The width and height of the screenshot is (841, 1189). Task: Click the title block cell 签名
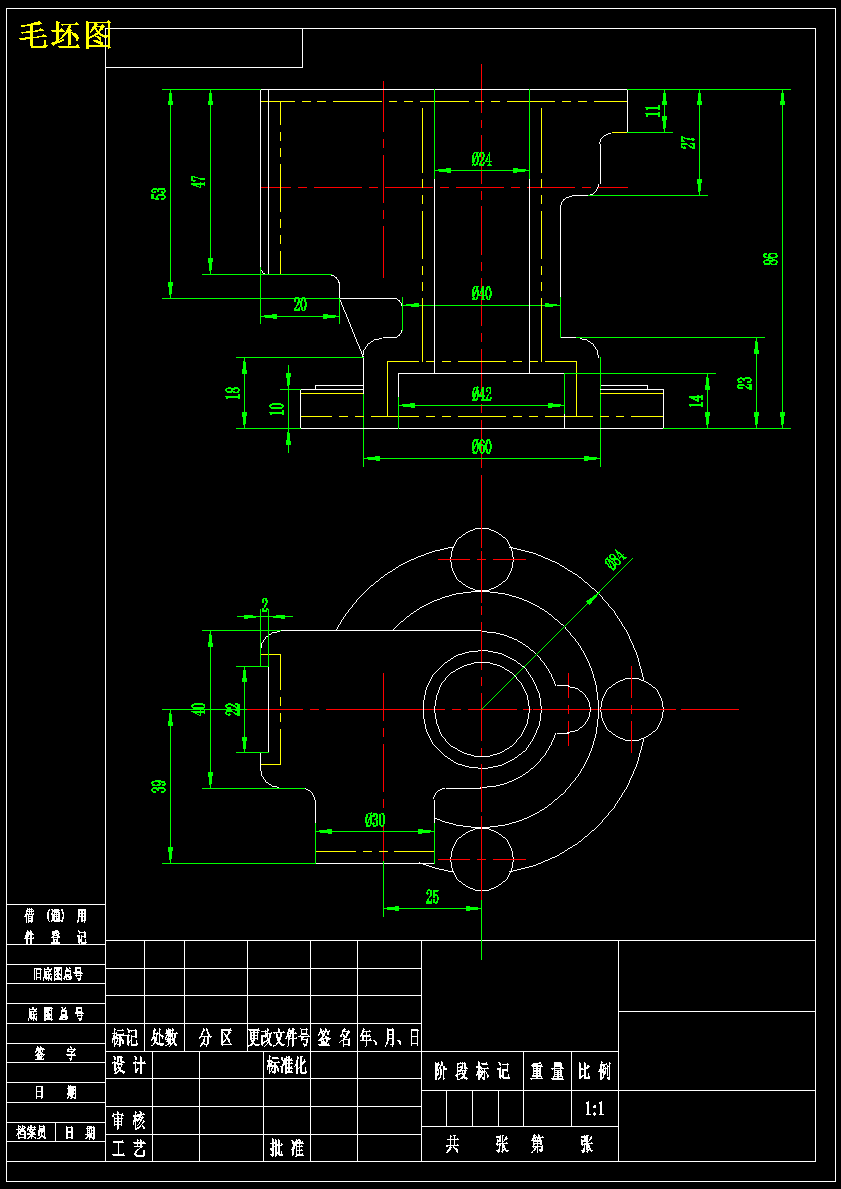point(334,1038)
